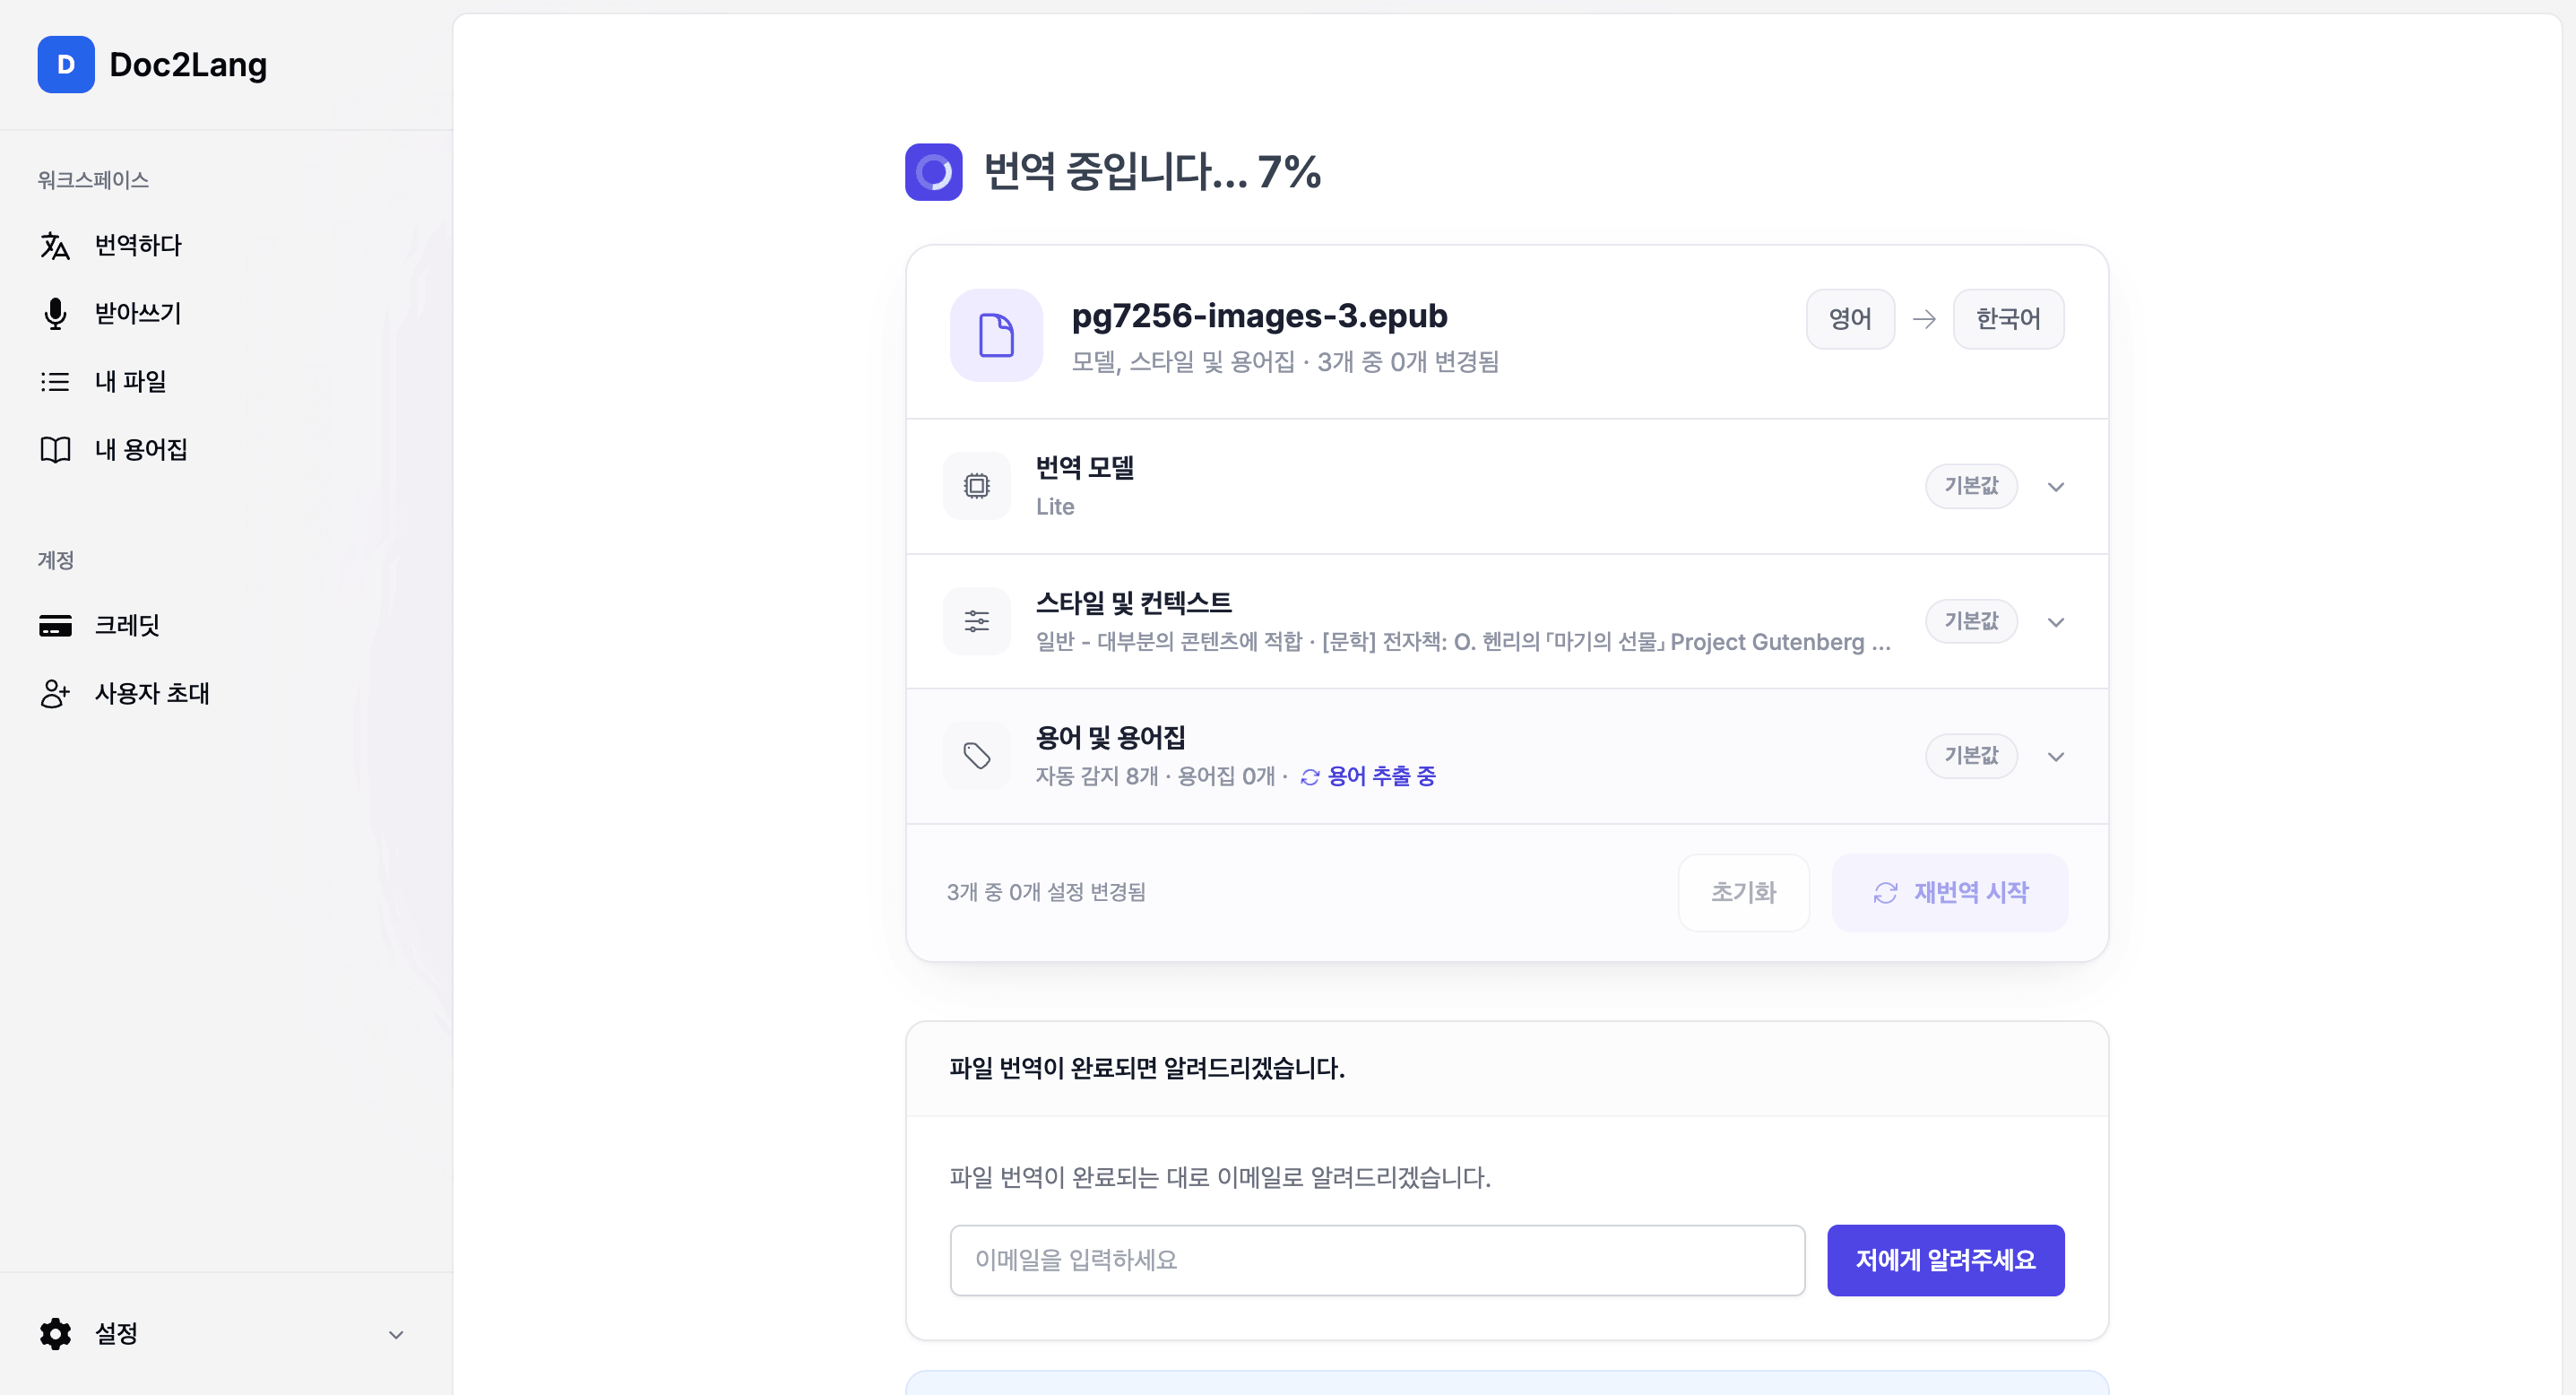Select the 번역하다 menu item
Viewport: 2576px width, 1395px height.
[x=138, y=245]
